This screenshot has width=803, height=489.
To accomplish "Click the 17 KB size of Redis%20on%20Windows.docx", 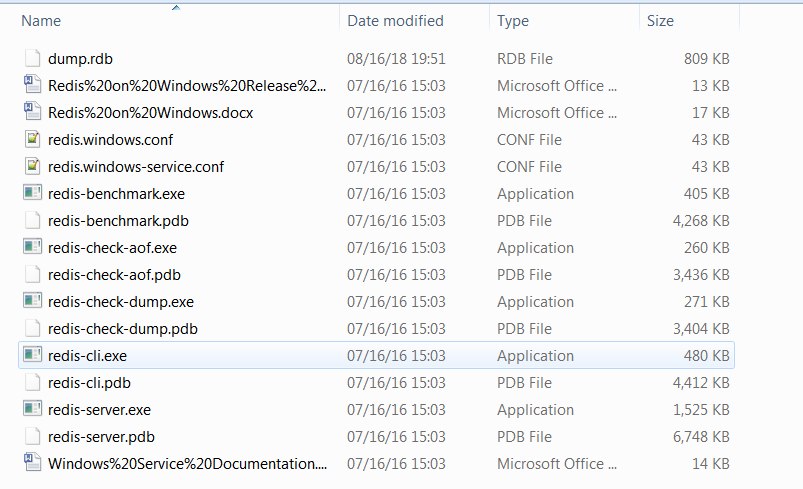I will click(710, 113).
